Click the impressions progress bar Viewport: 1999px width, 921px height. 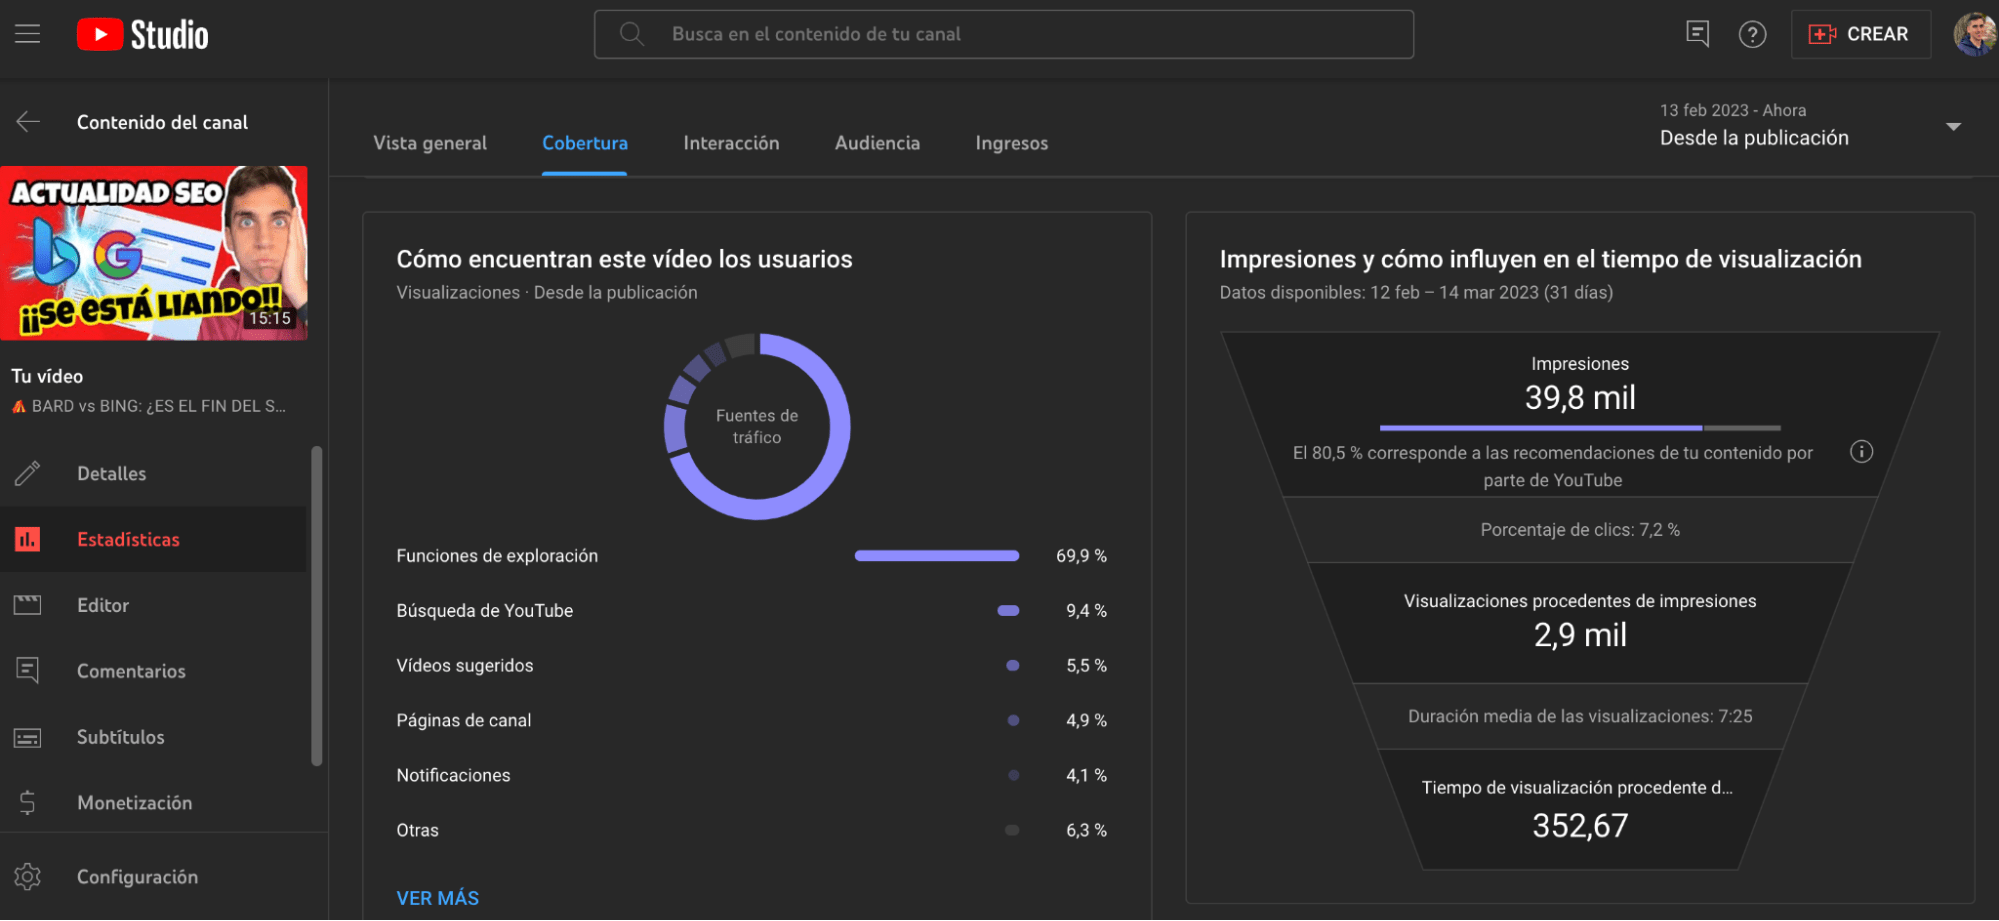[1578, 427]
